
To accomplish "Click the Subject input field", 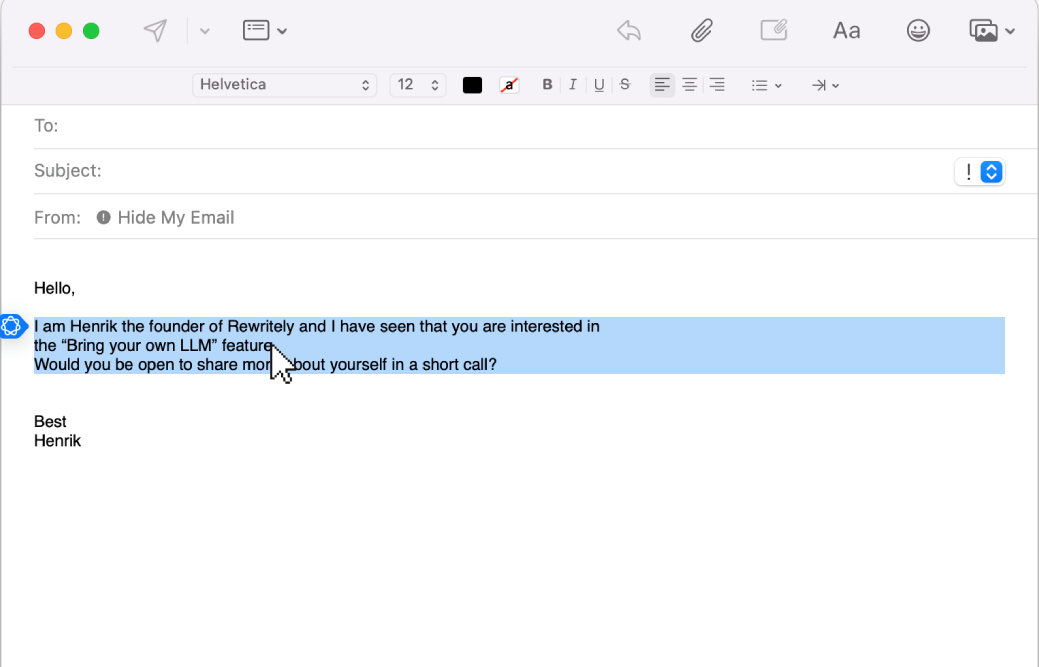I will (x=300, y=171).
